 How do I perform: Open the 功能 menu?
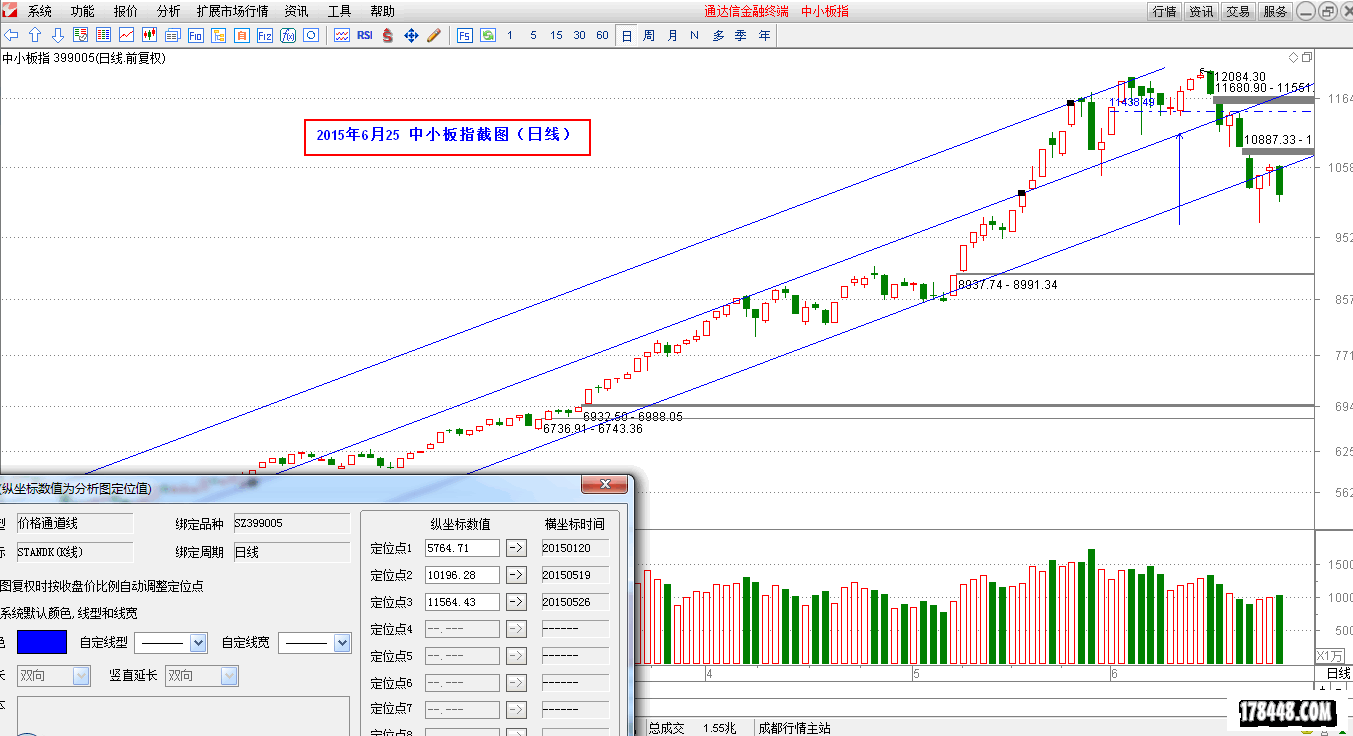83,11
